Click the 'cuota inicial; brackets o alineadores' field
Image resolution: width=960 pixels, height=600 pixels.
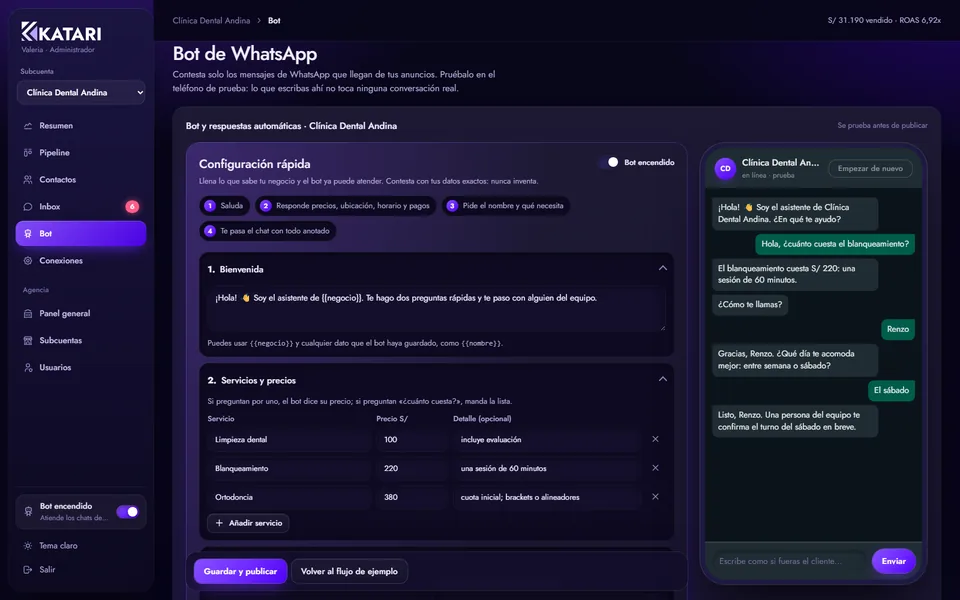point(547,497)
